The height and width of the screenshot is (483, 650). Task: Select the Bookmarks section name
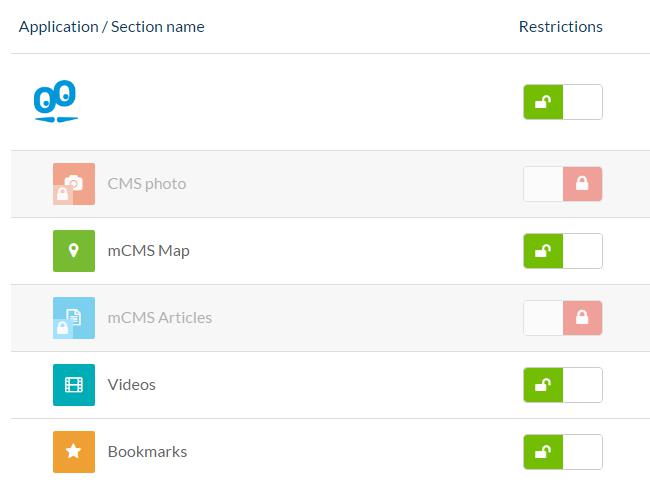[x=147, y=452]
